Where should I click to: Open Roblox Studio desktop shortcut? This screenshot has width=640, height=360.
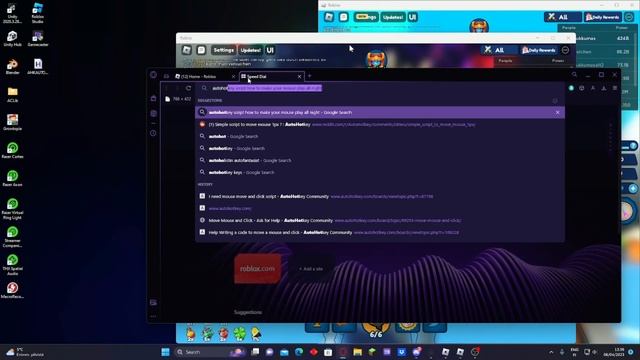(38, 13)
